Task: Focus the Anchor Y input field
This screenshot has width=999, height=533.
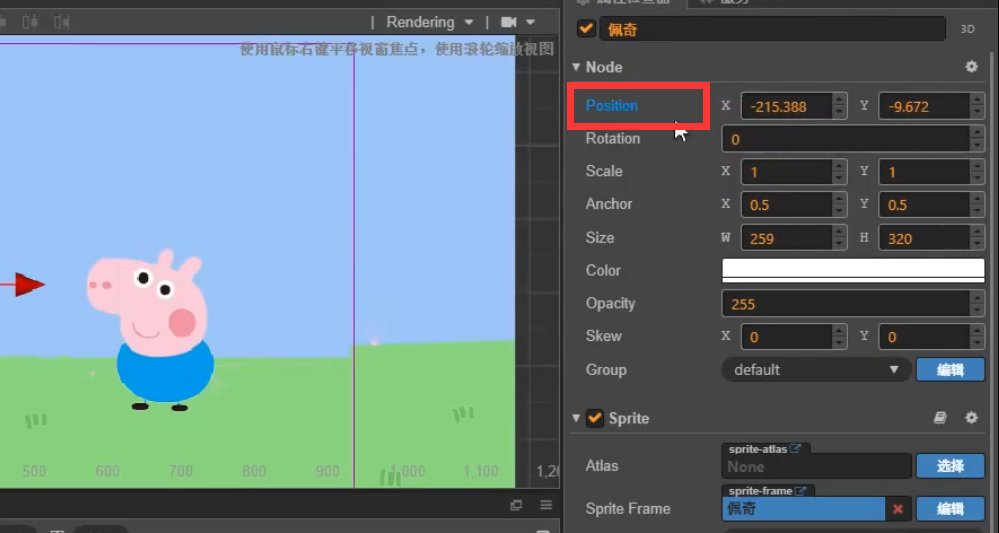Action: coord(924,205)
